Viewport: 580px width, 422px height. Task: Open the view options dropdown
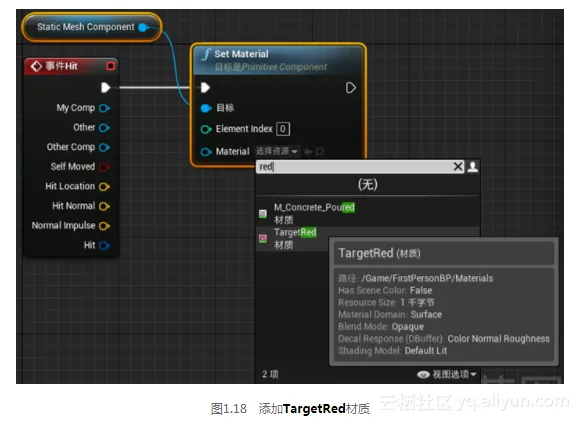point(446,374)
